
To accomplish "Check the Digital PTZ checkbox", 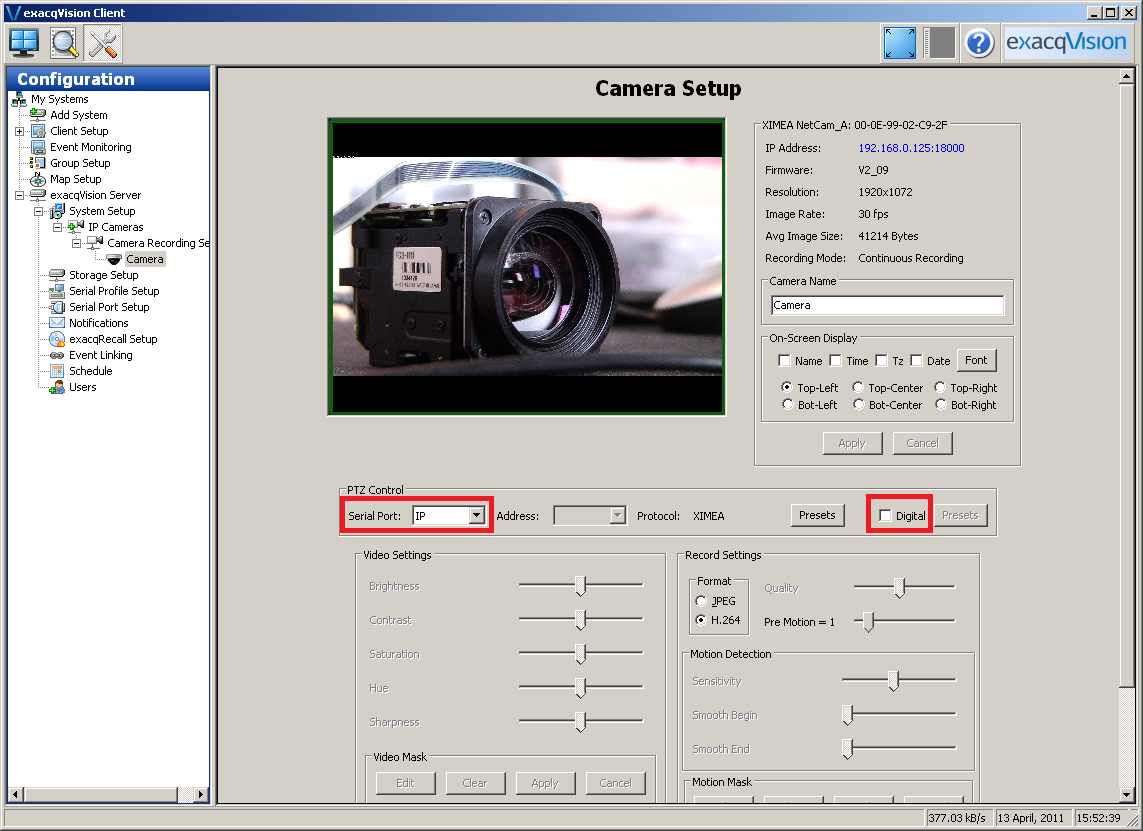I will tap(885, 515).
